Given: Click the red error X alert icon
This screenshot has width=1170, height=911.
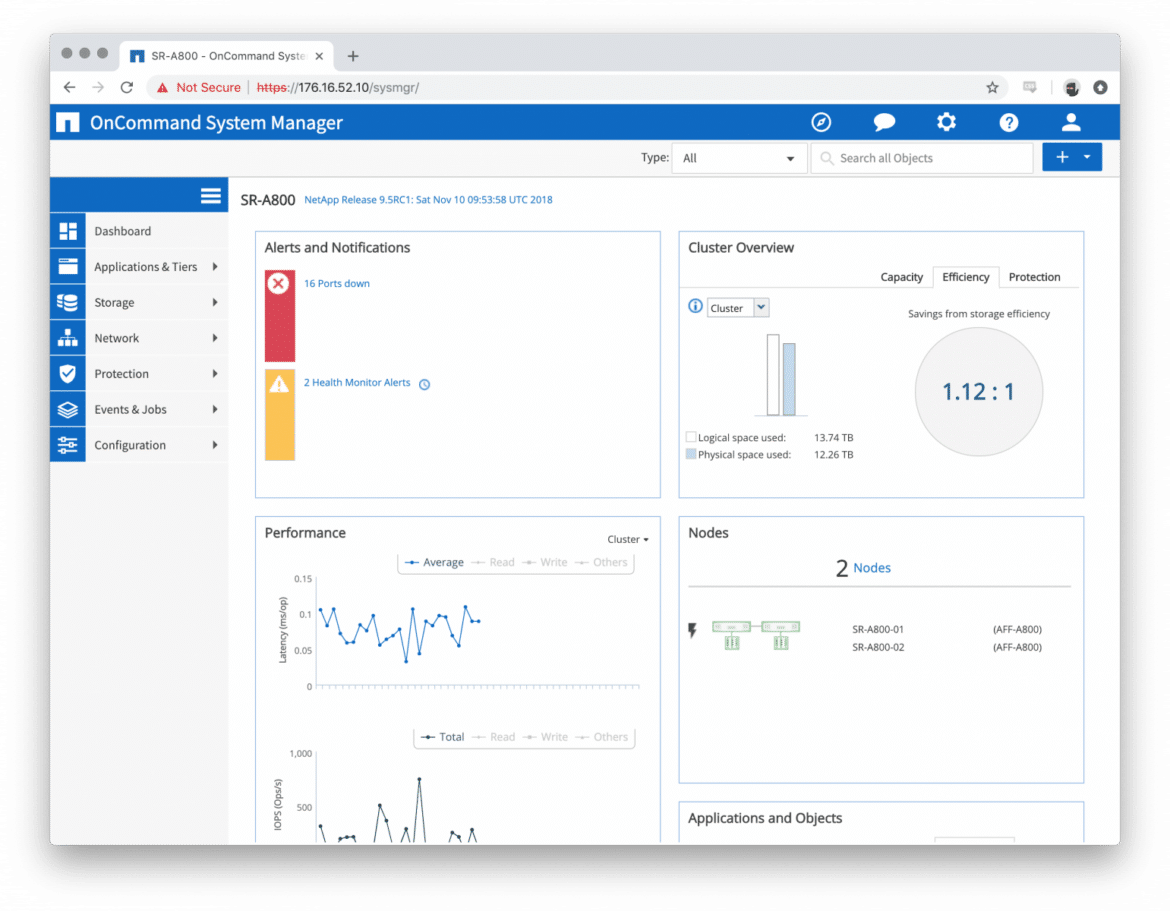Looking at the screenshot, I should (279, 284).
